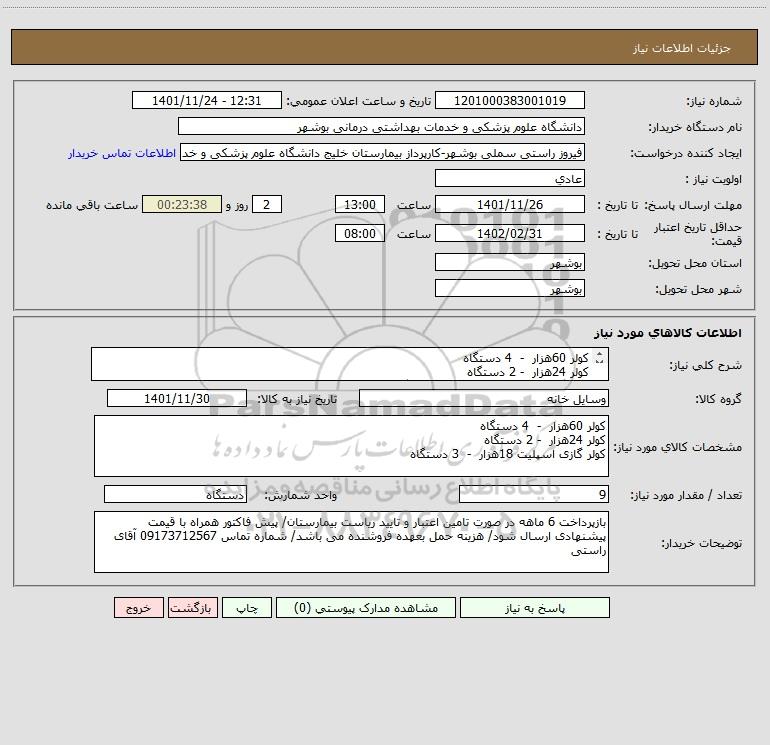This screenshot has width=770, height=745.
Task: Click the buyer notes text area
Action: (351, 542)
